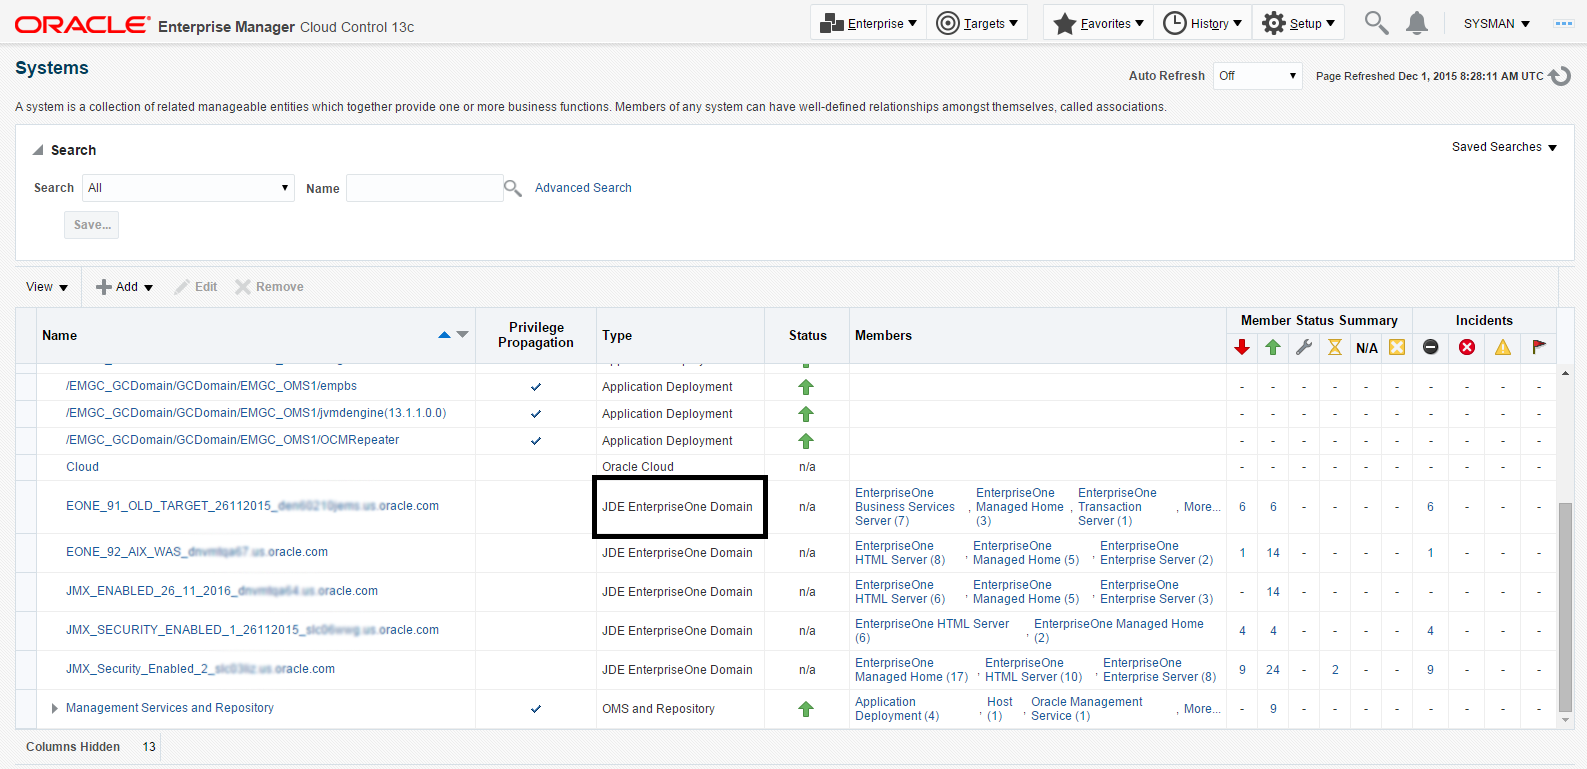Open the global search magnifier in header
Viewport: 1587px width, 769px height.
point(1377,23)
